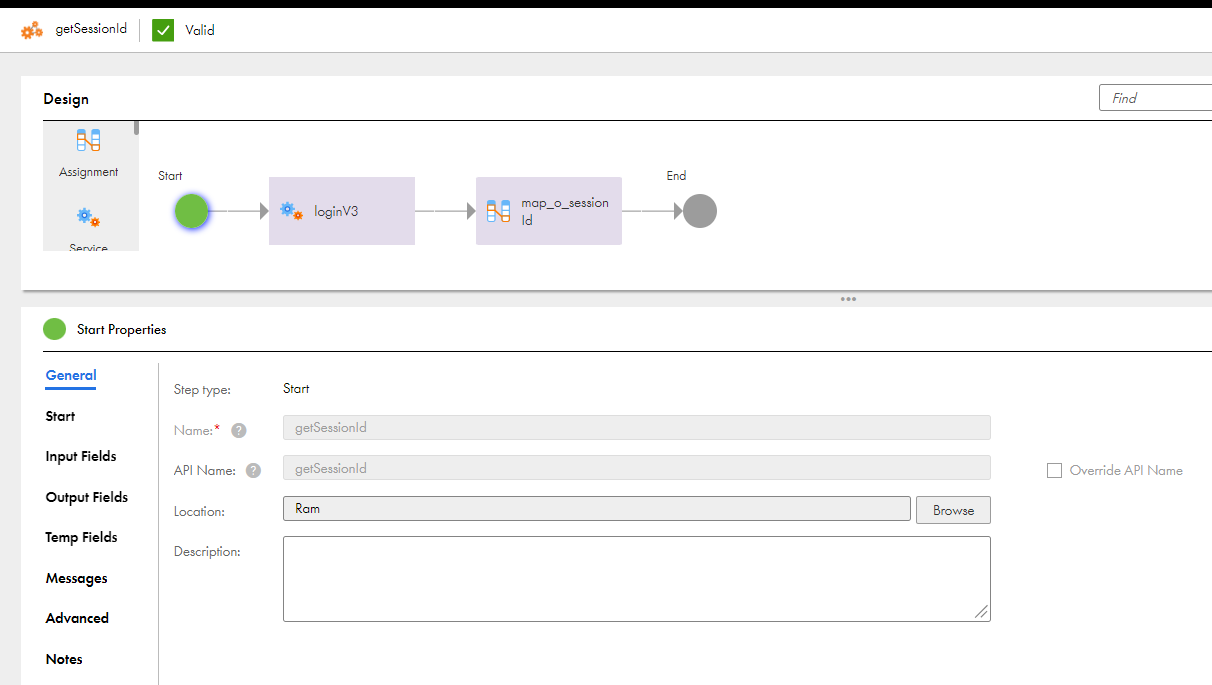Switch to the Input Fields tab
The height and width of the screenshot is (685, 1212).
(81, 456)
